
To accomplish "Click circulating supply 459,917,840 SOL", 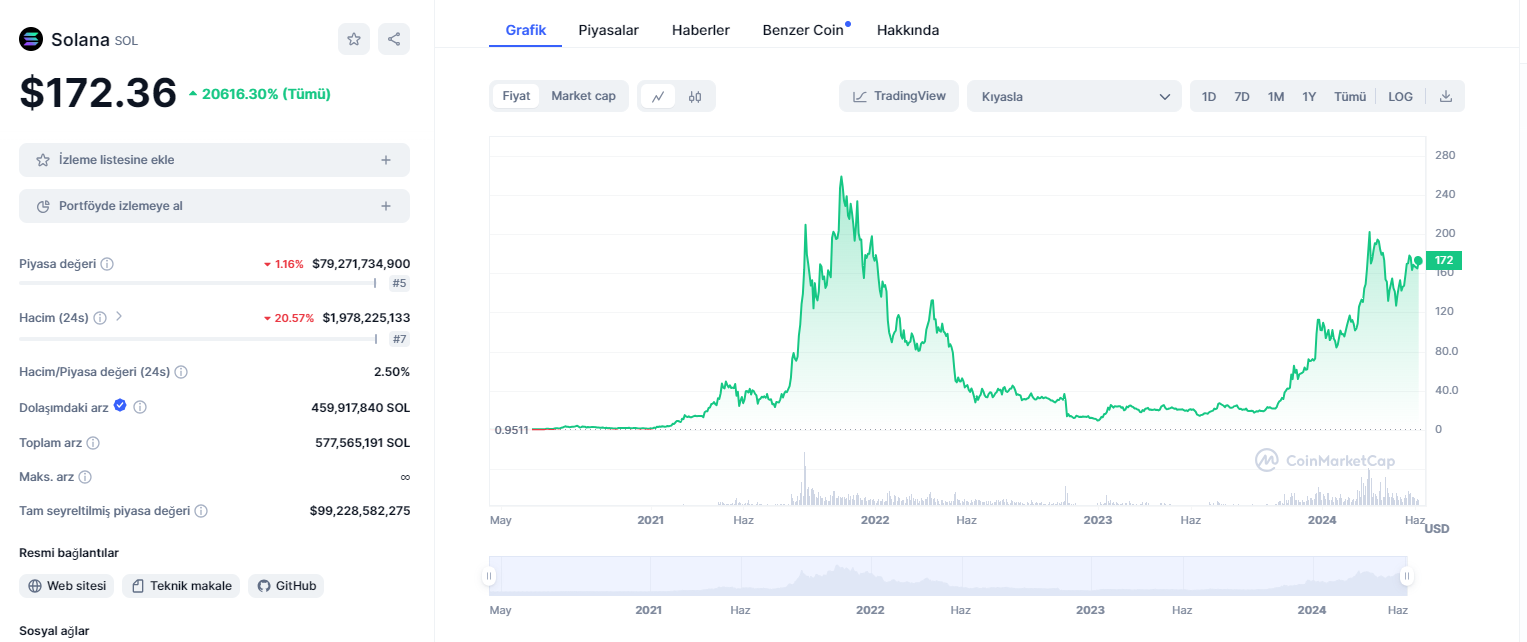I will pyautogui.click(x=361, y=408).
